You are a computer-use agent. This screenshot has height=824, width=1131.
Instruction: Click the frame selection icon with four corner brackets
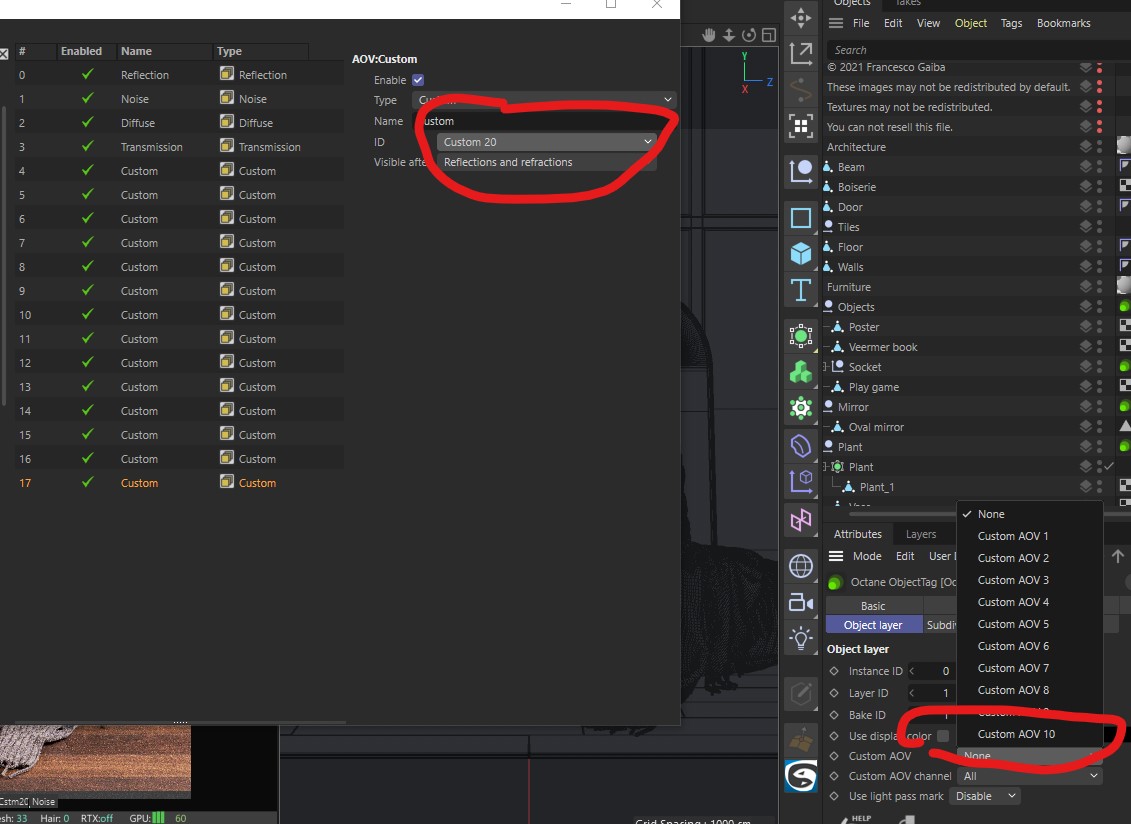pos(801,127)
